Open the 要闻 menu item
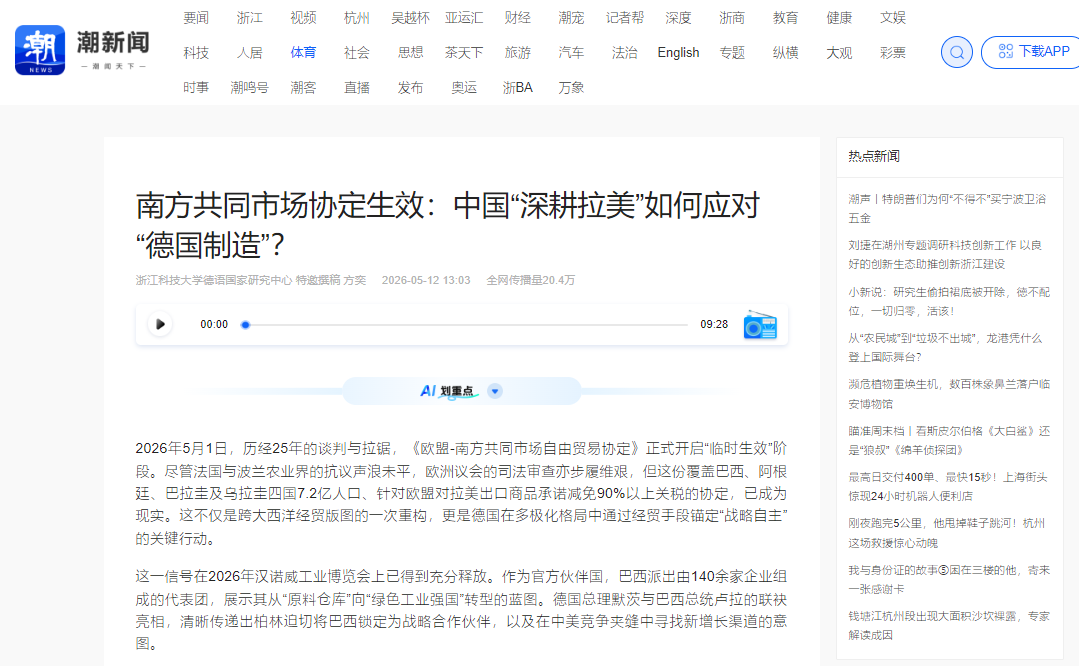Screen dimensions: 1079x666 tap(196, 18)
